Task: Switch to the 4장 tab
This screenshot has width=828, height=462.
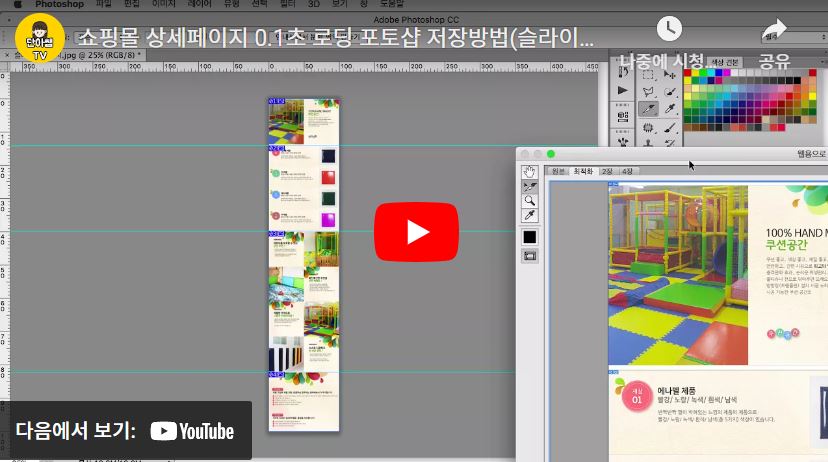Action: 627,171
